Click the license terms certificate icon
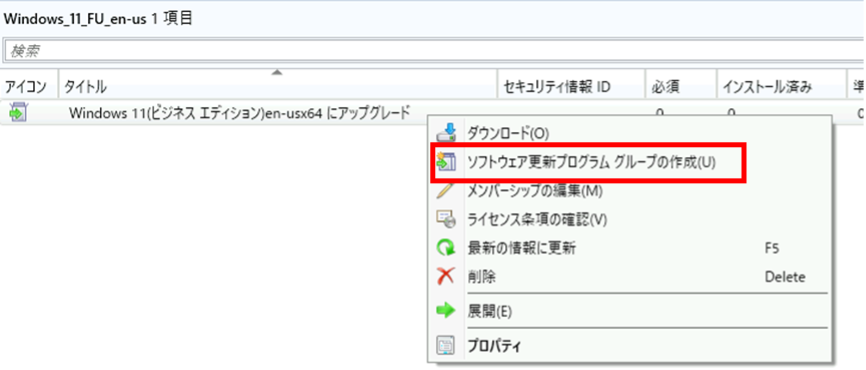Screen dimensions: 866x370 pyautogui.click(x=446, y=220)
